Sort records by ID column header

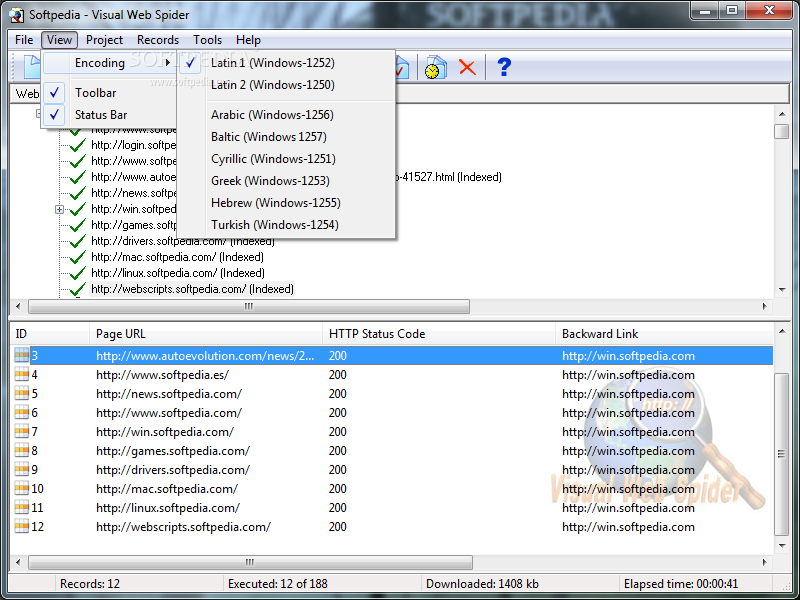click(x=50, y=334)
